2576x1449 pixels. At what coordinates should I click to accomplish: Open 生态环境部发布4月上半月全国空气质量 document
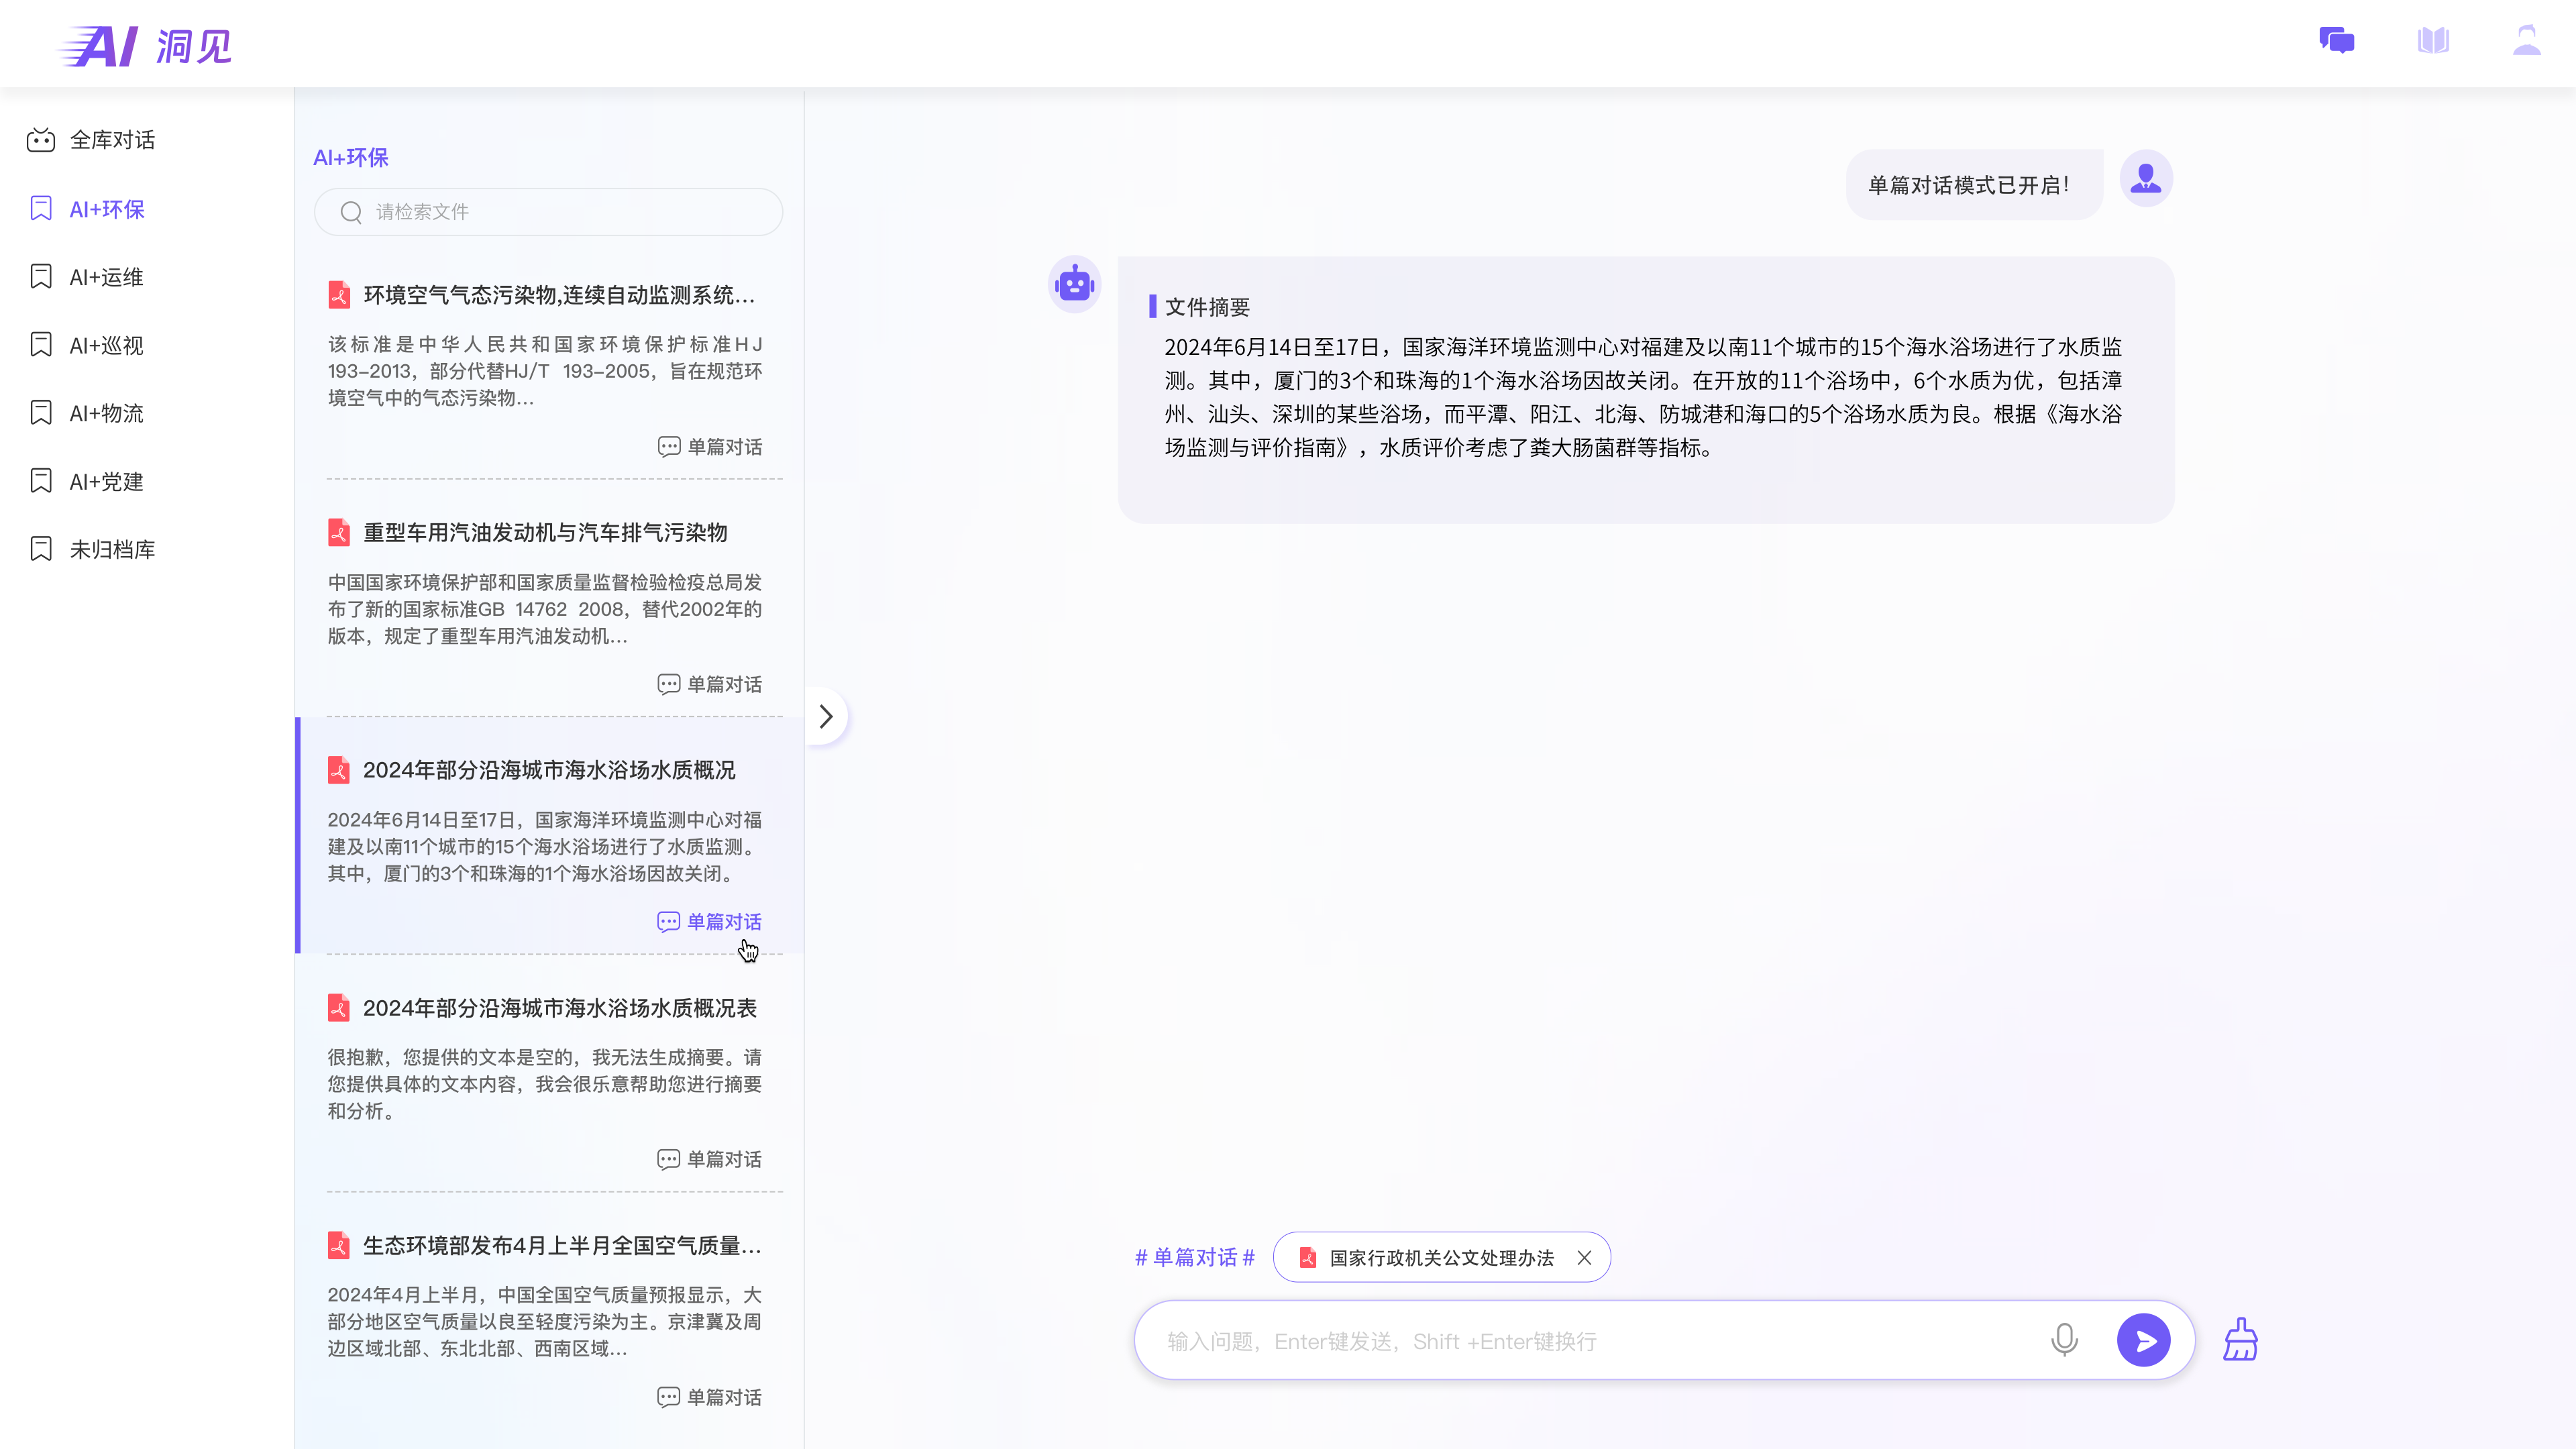(x=562, y=1245)
